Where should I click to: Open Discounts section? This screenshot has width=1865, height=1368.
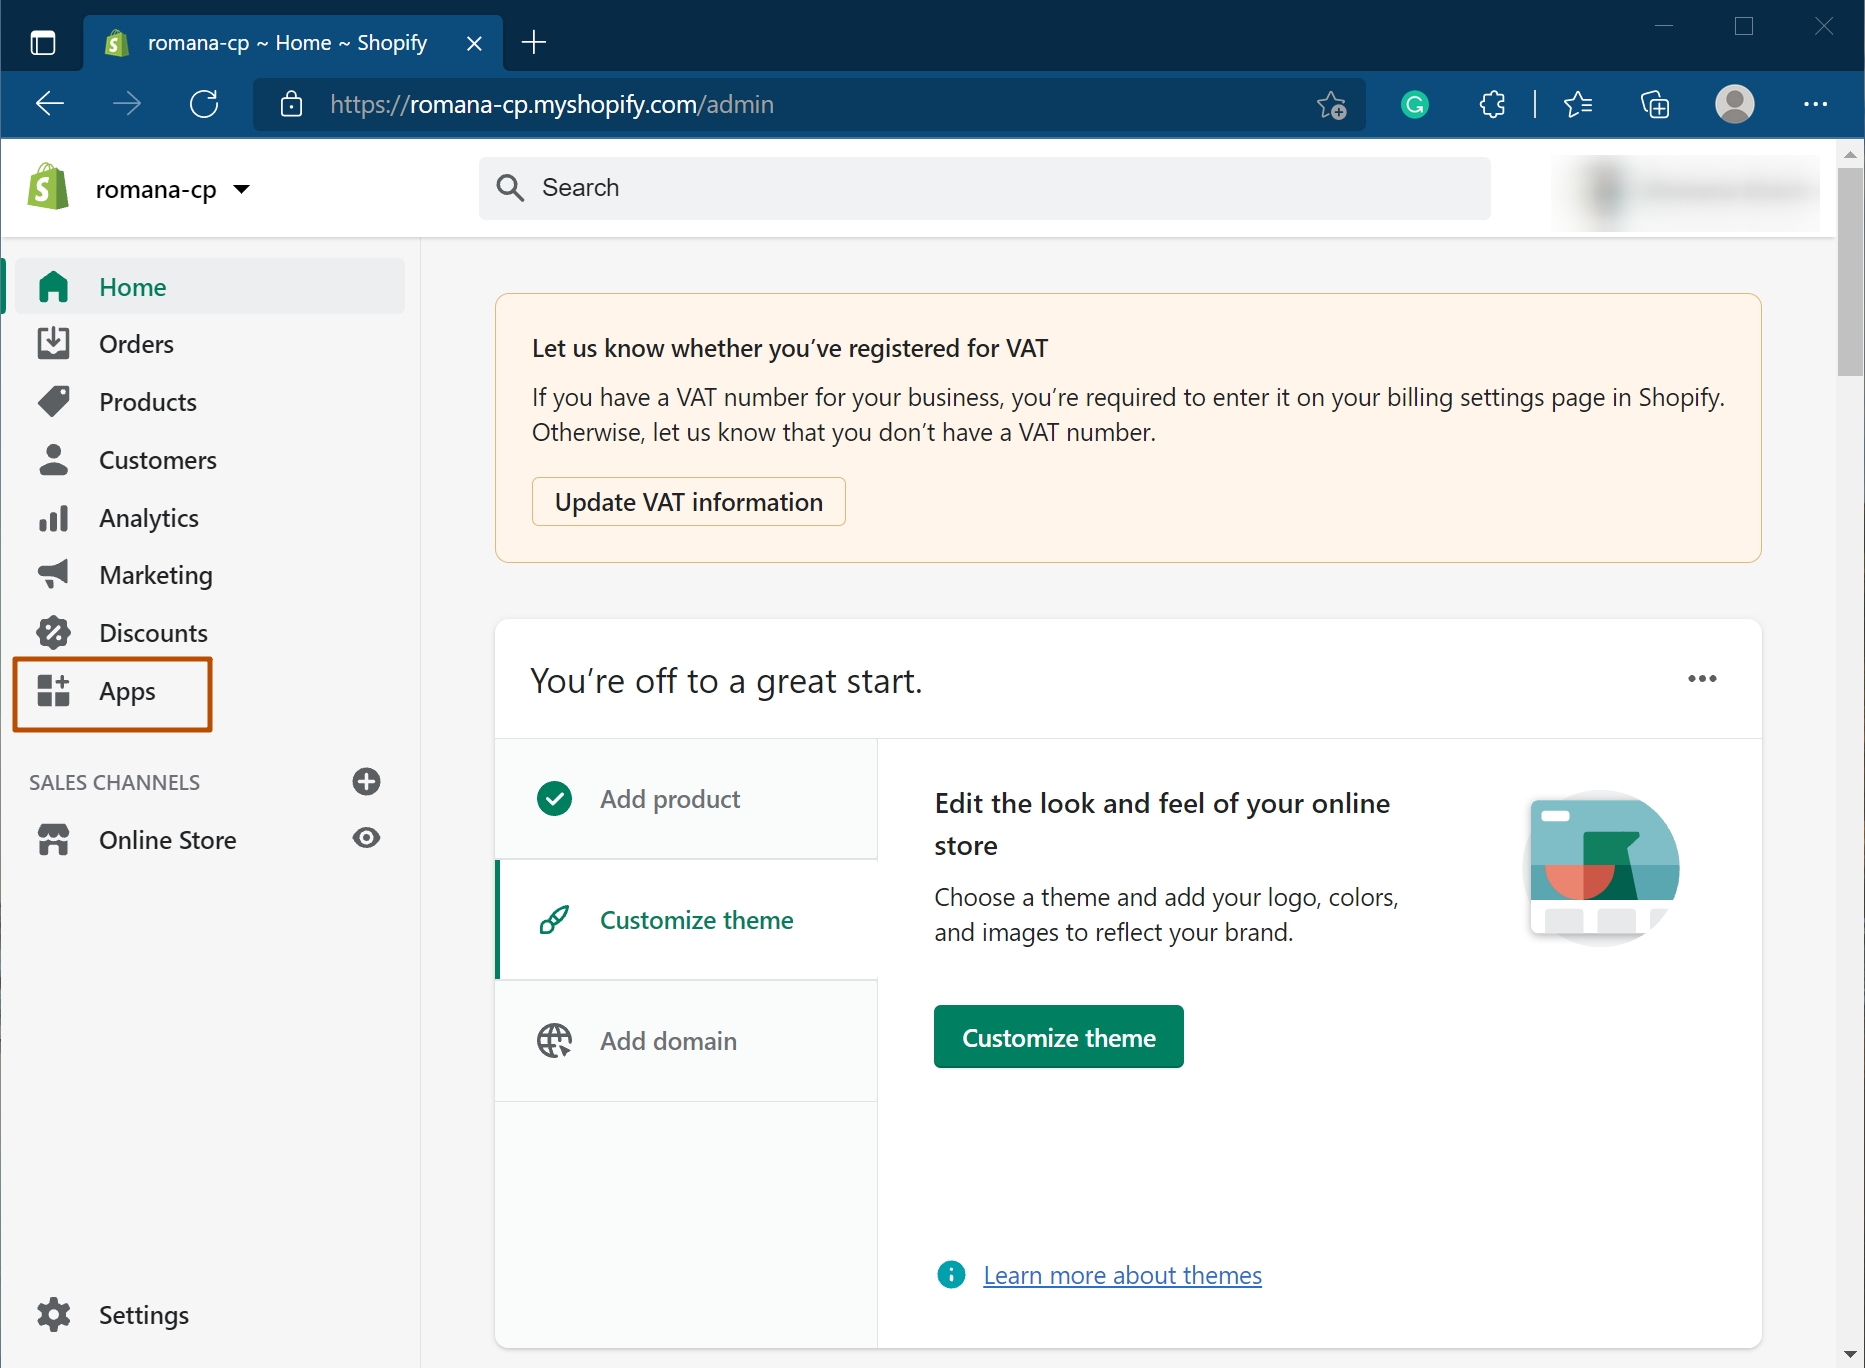[x=210, y=633]
